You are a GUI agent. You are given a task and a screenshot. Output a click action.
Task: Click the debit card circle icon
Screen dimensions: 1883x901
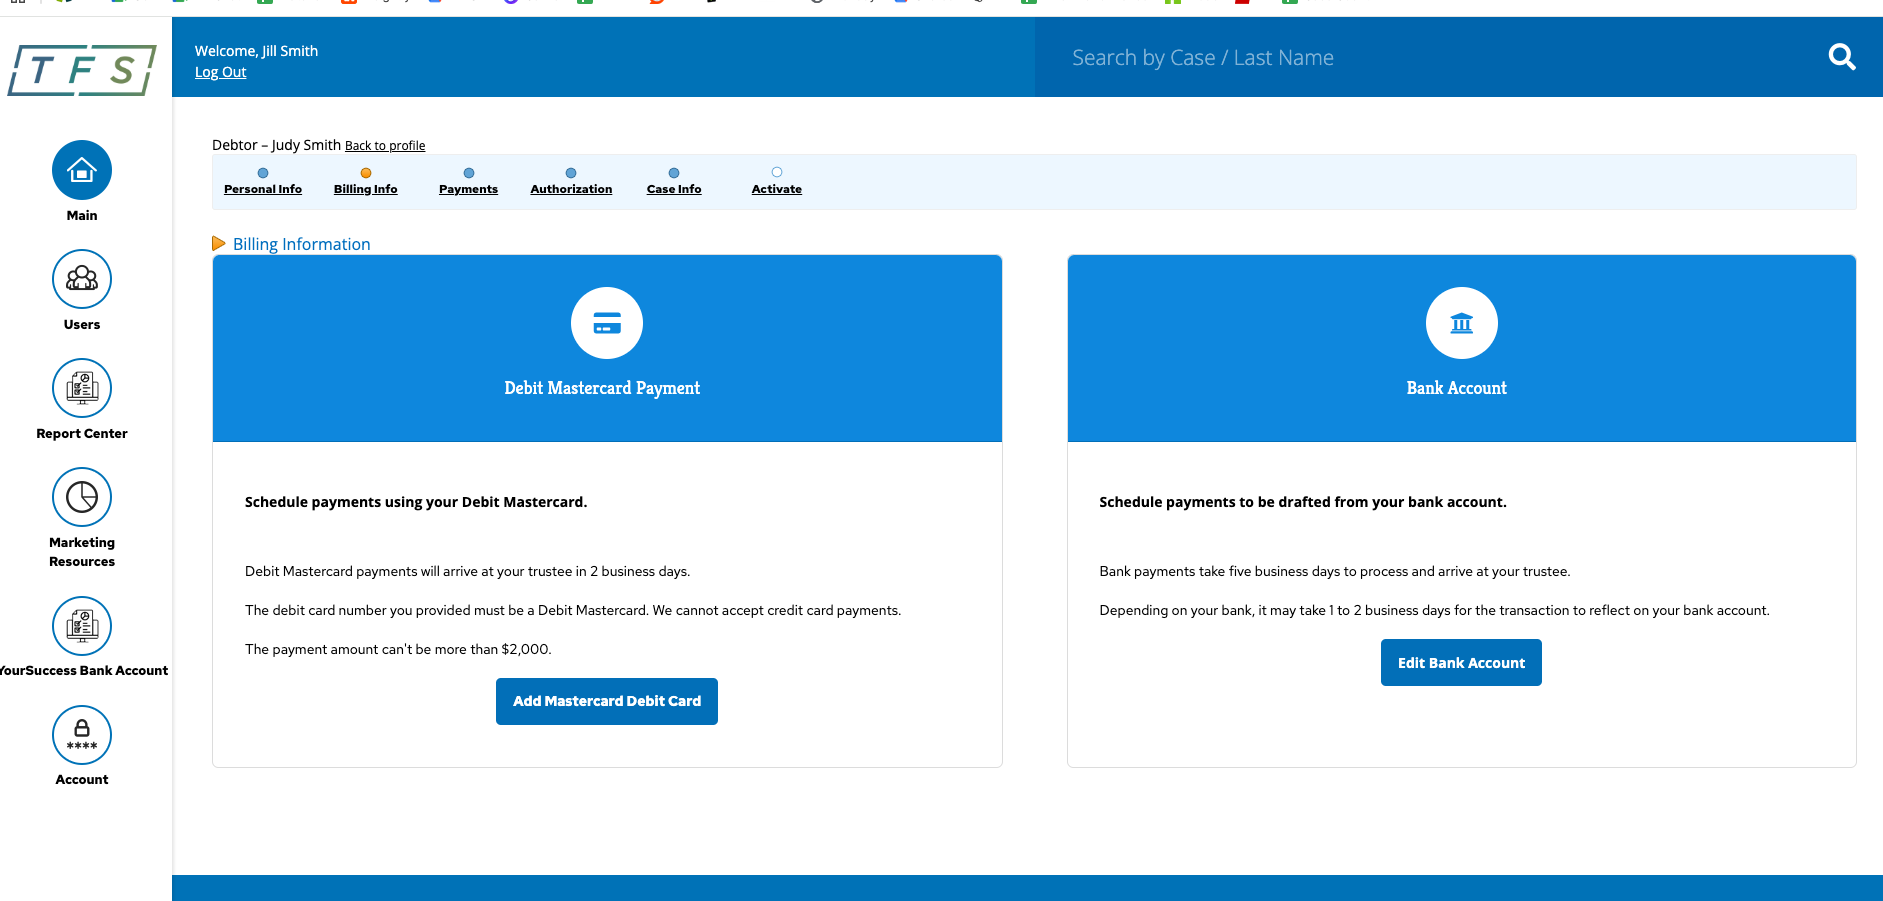pyautogui.click(x=607, y=323)
